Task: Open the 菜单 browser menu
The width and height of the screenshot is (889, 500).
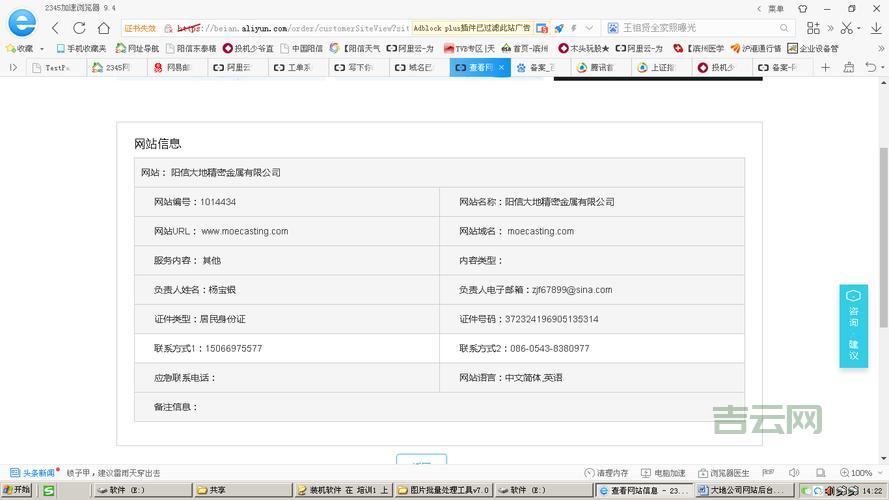Action: [776, 9]
